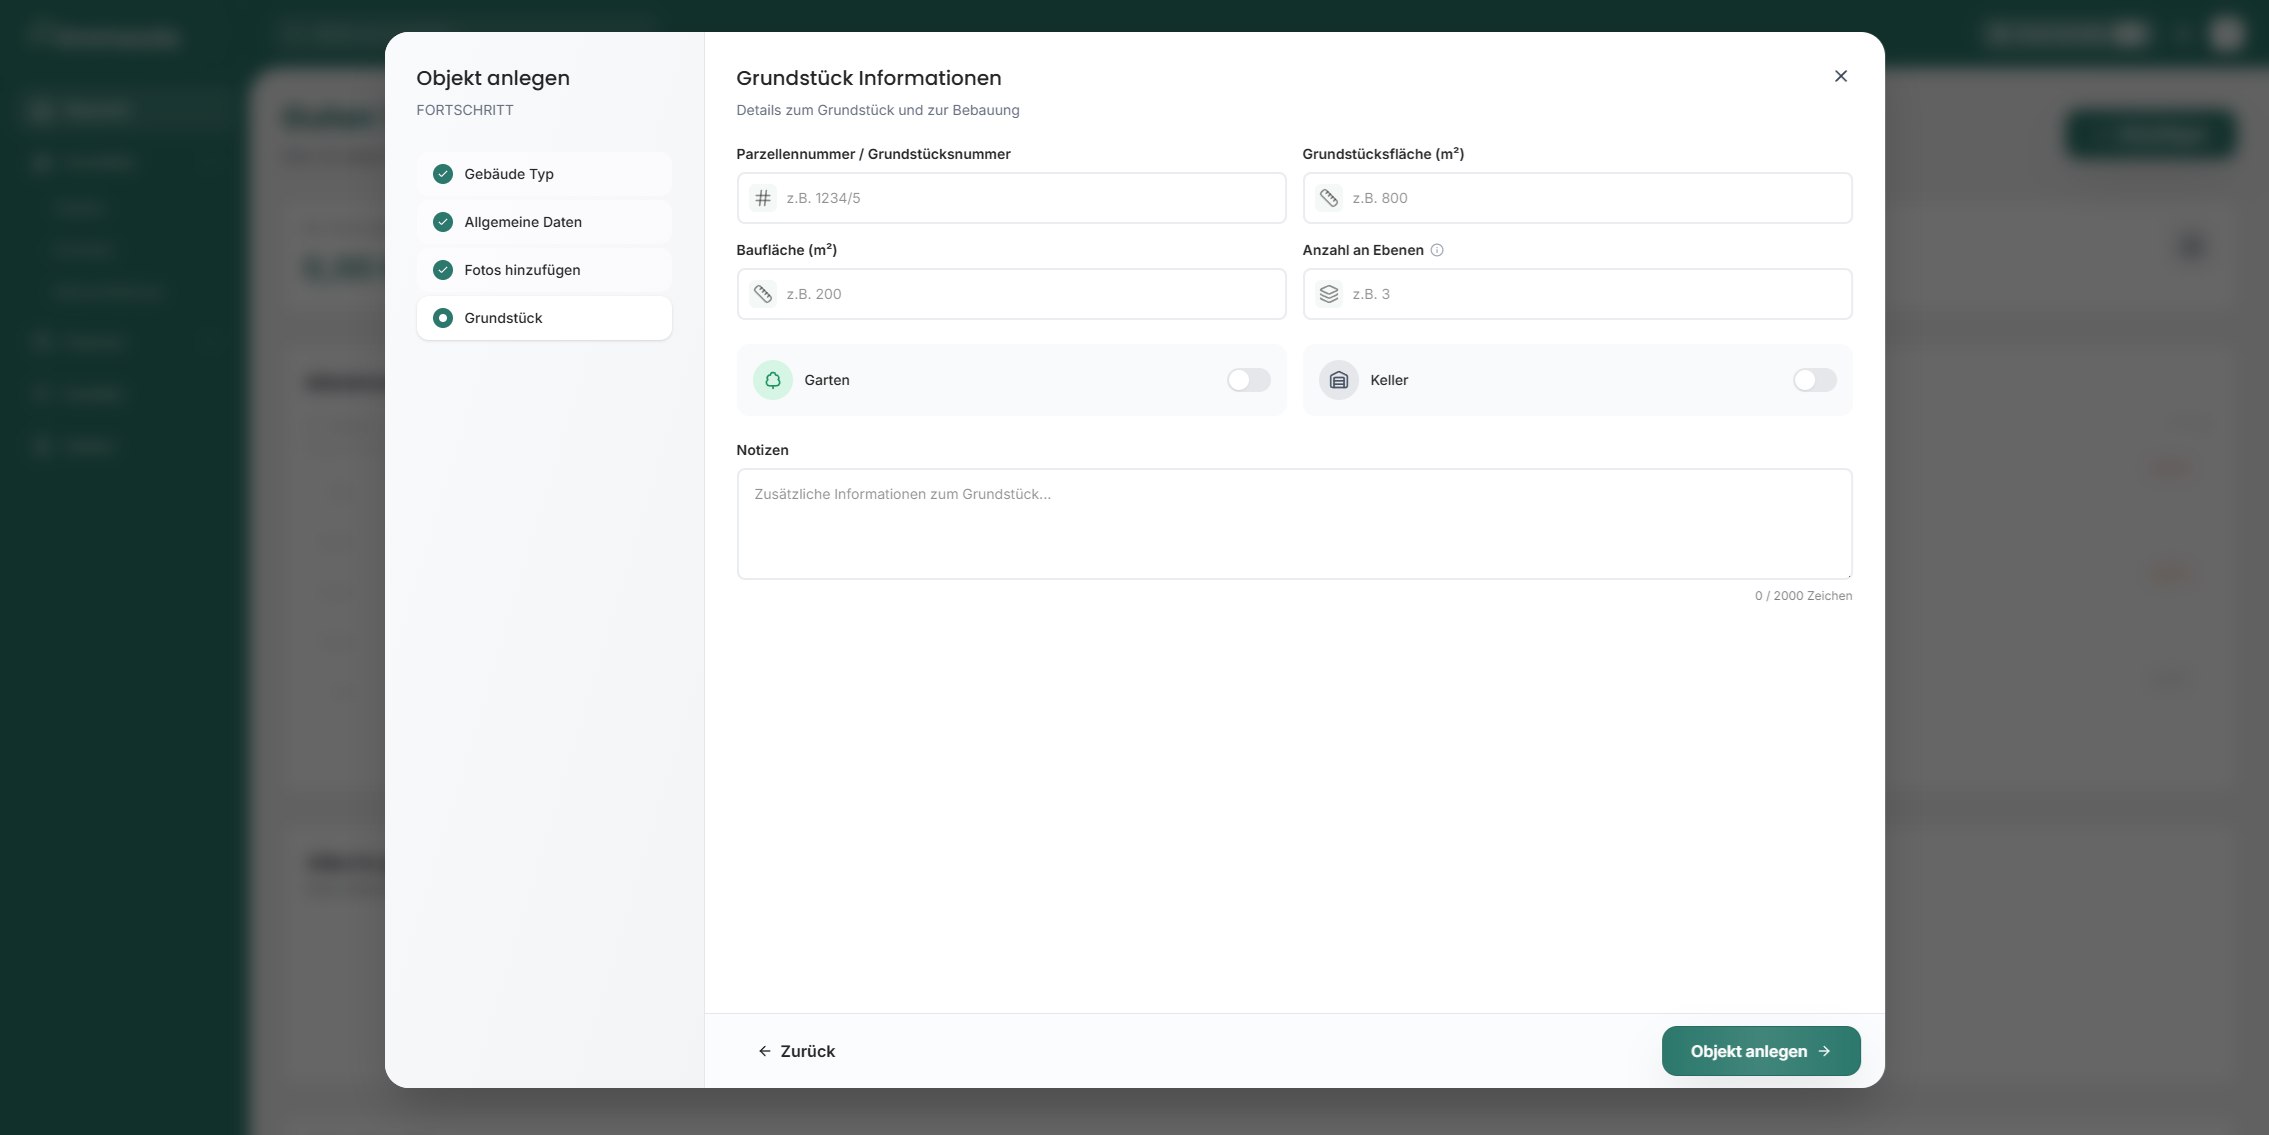Image resolution: width=2269 pixels, height=1135 pixels.
Task: Click the 'Parzellennummer / Grundstücksnummer' label
Action: coord(873,154)
